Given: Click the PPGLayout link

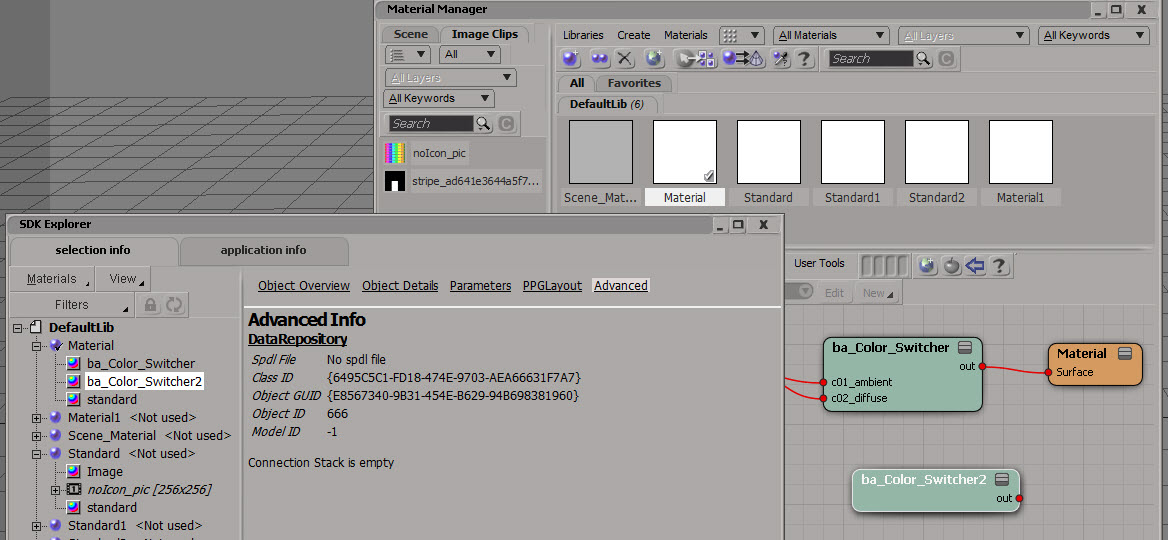Looking at the screenshot, I should pyautogui.click(x=552, y=285).
